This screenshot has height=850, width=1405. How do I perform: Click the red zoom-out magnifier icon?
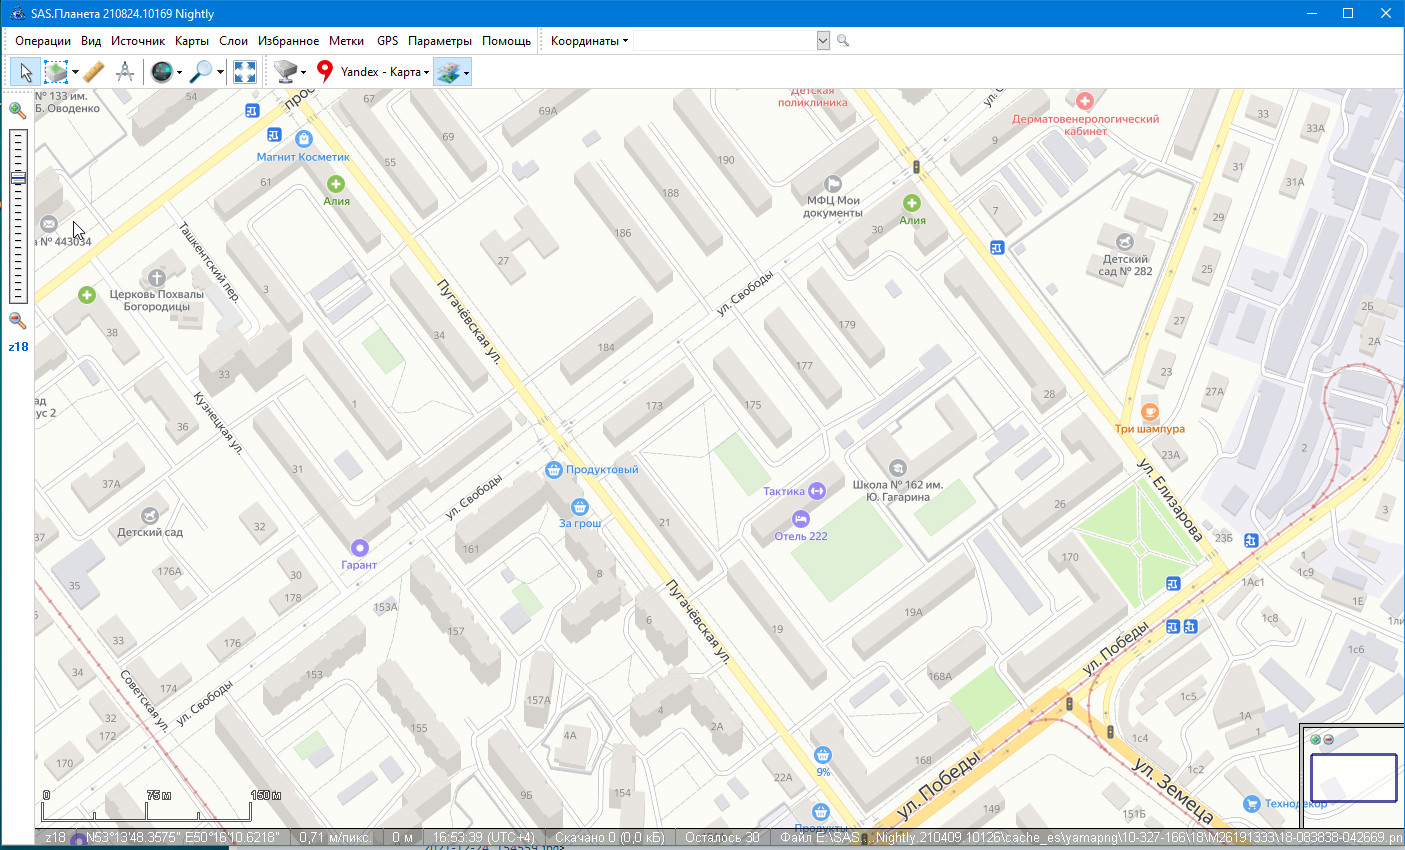tap(17, 320)
